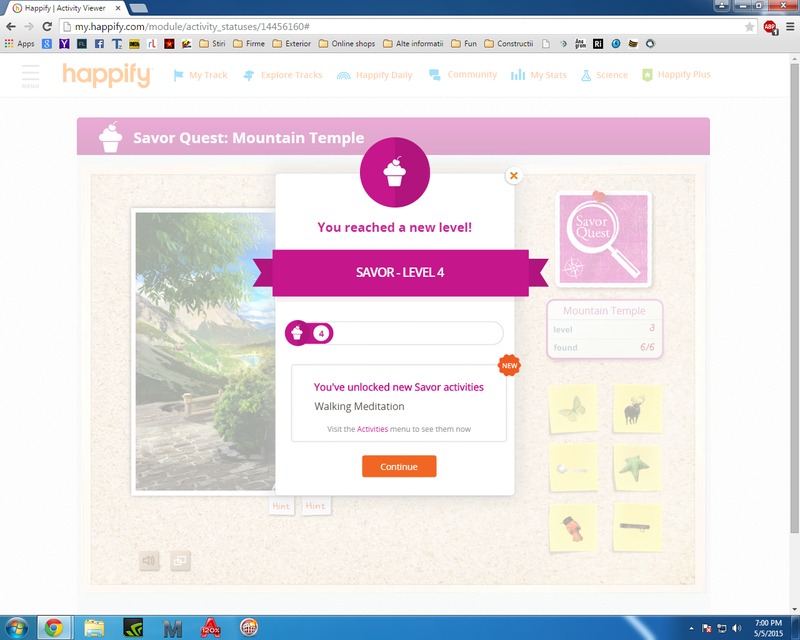Click the browser Forward arrow
The height and width of the screenshot is (640, 800).
point(29,27)
